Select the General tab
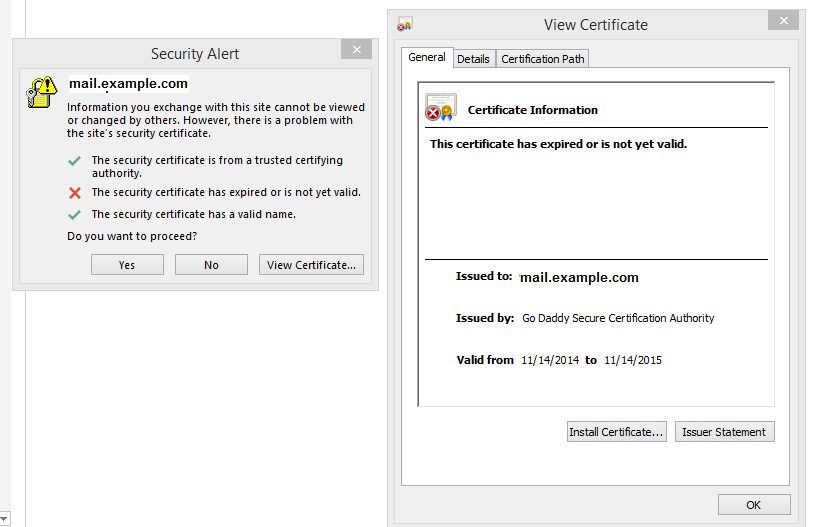Screen dimensions: 836x527 [427, 58]
